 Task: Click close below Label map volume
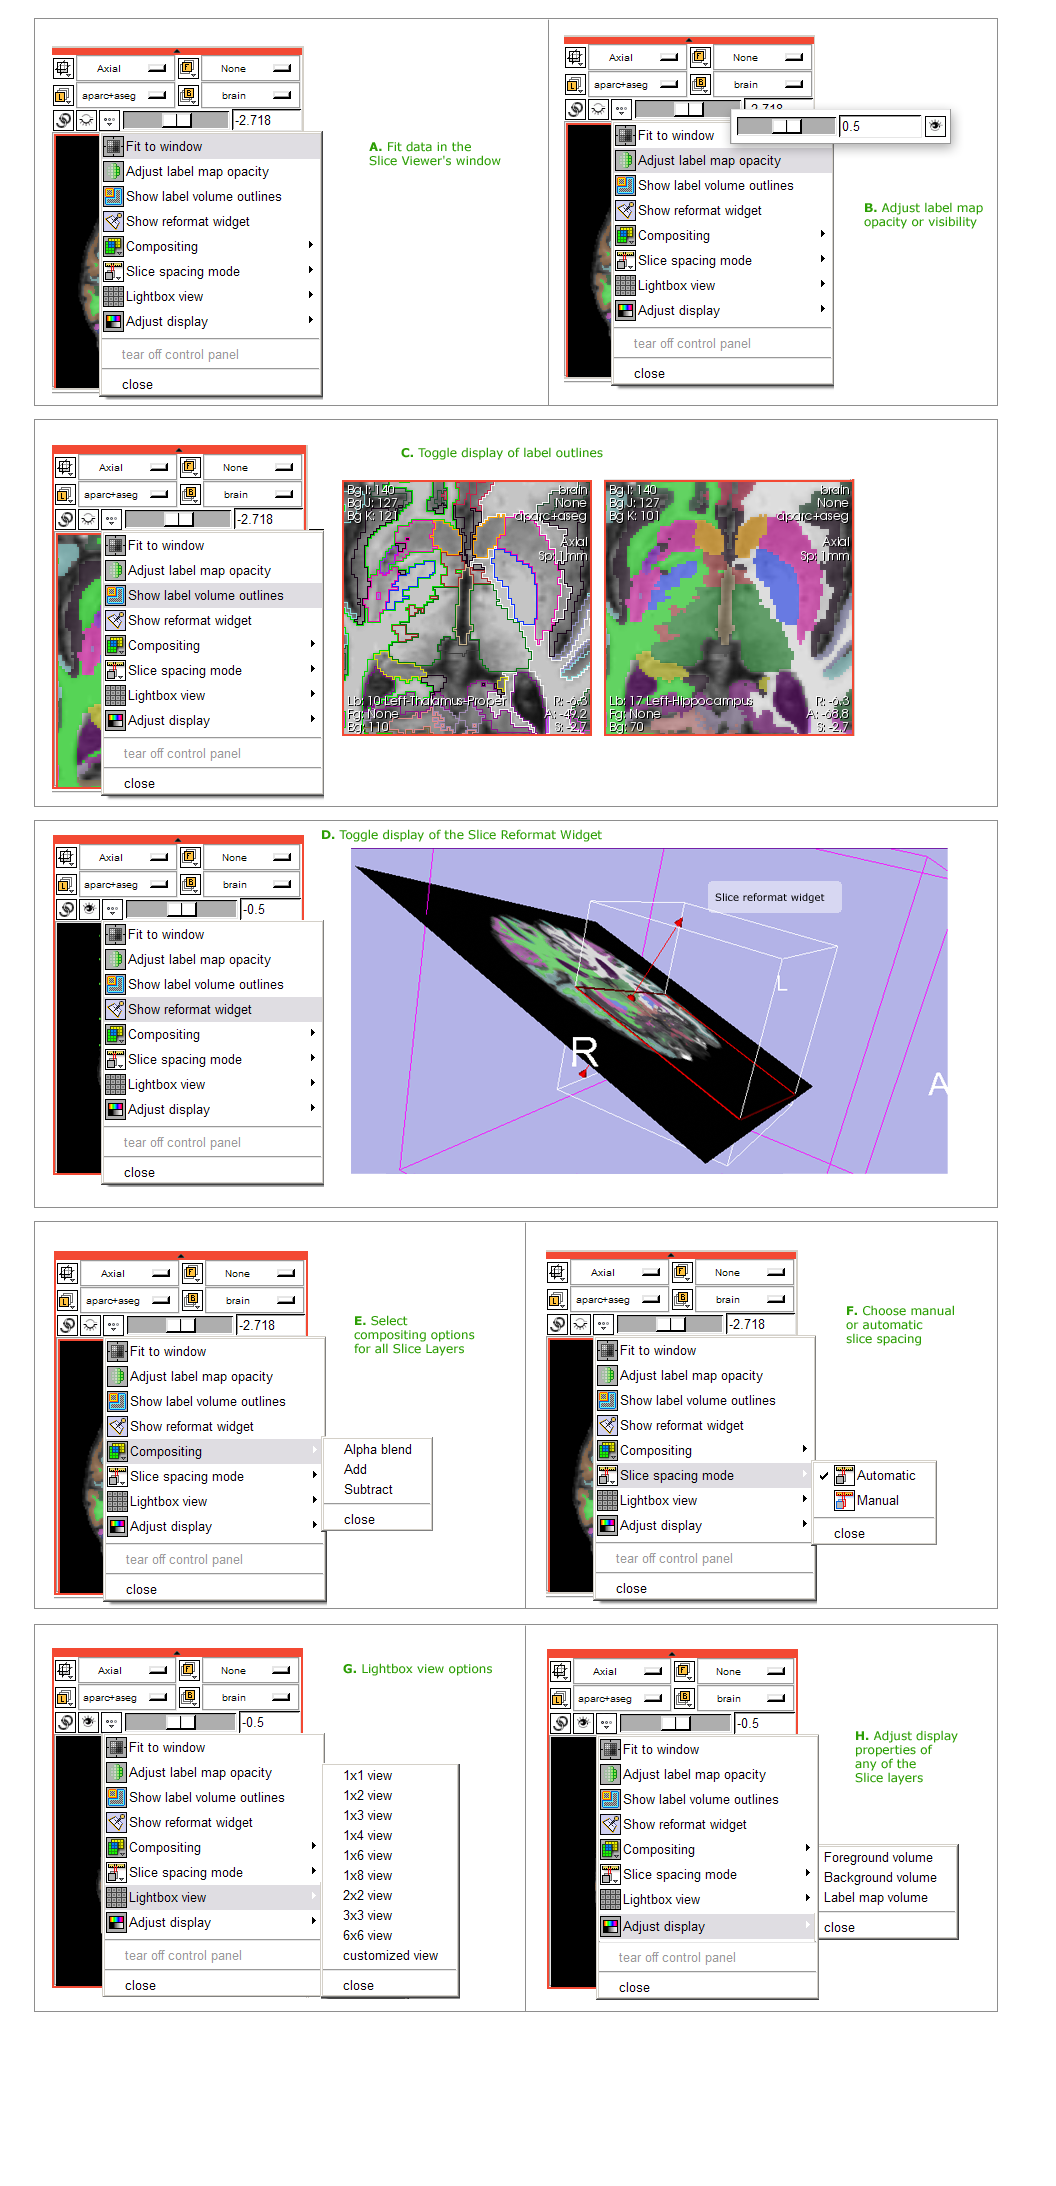(x=839, y=1927)
